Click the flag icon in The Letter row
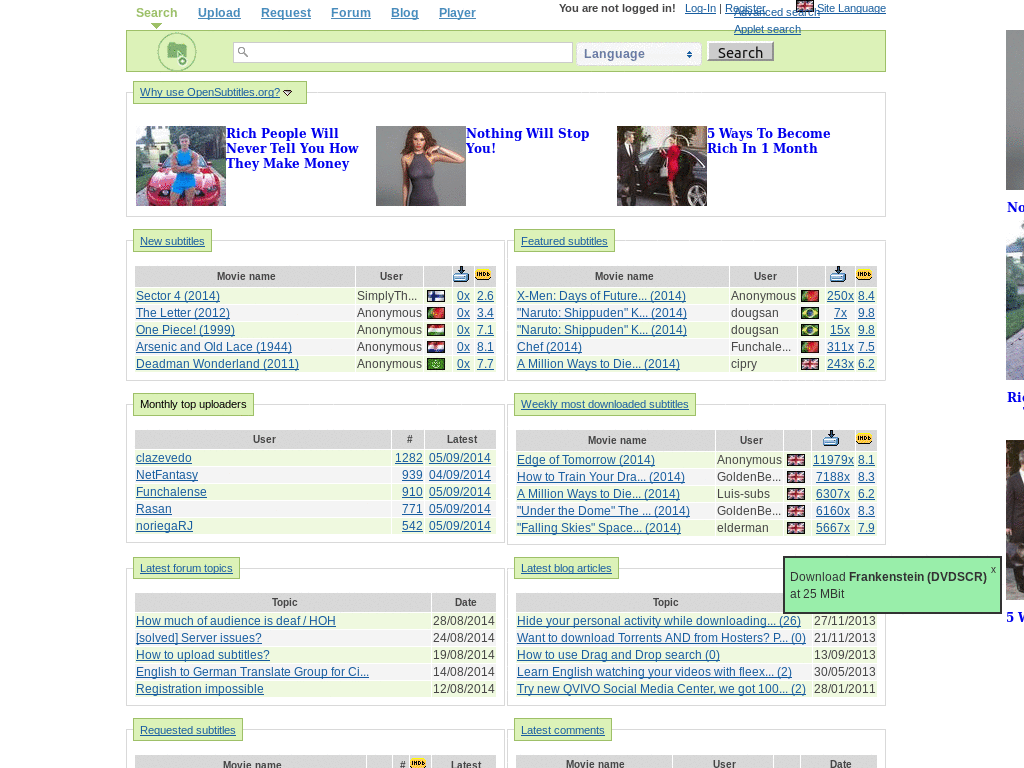Viewport: 1024px width, 768px height. [x=436, y=313]
